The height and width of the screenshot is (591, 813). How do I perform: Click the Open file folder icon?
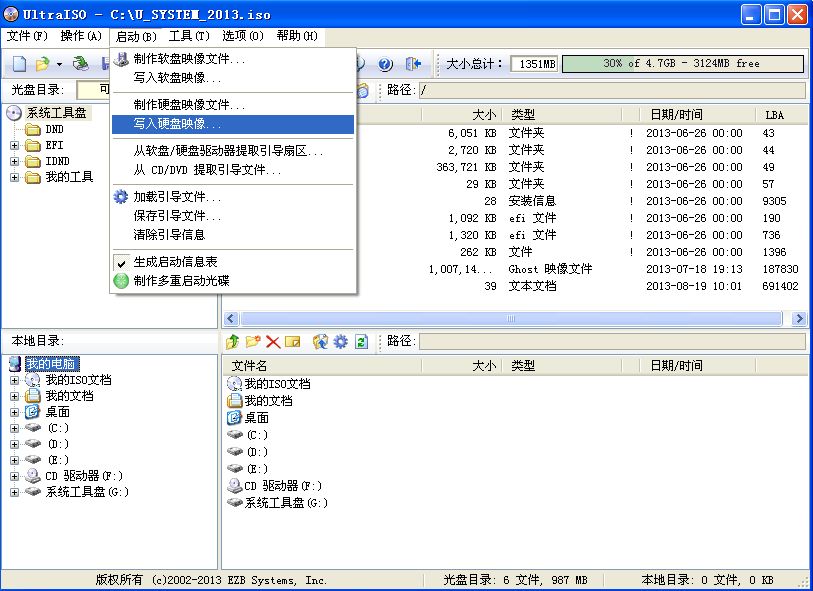pyautogui.click(x=42, y=64)
